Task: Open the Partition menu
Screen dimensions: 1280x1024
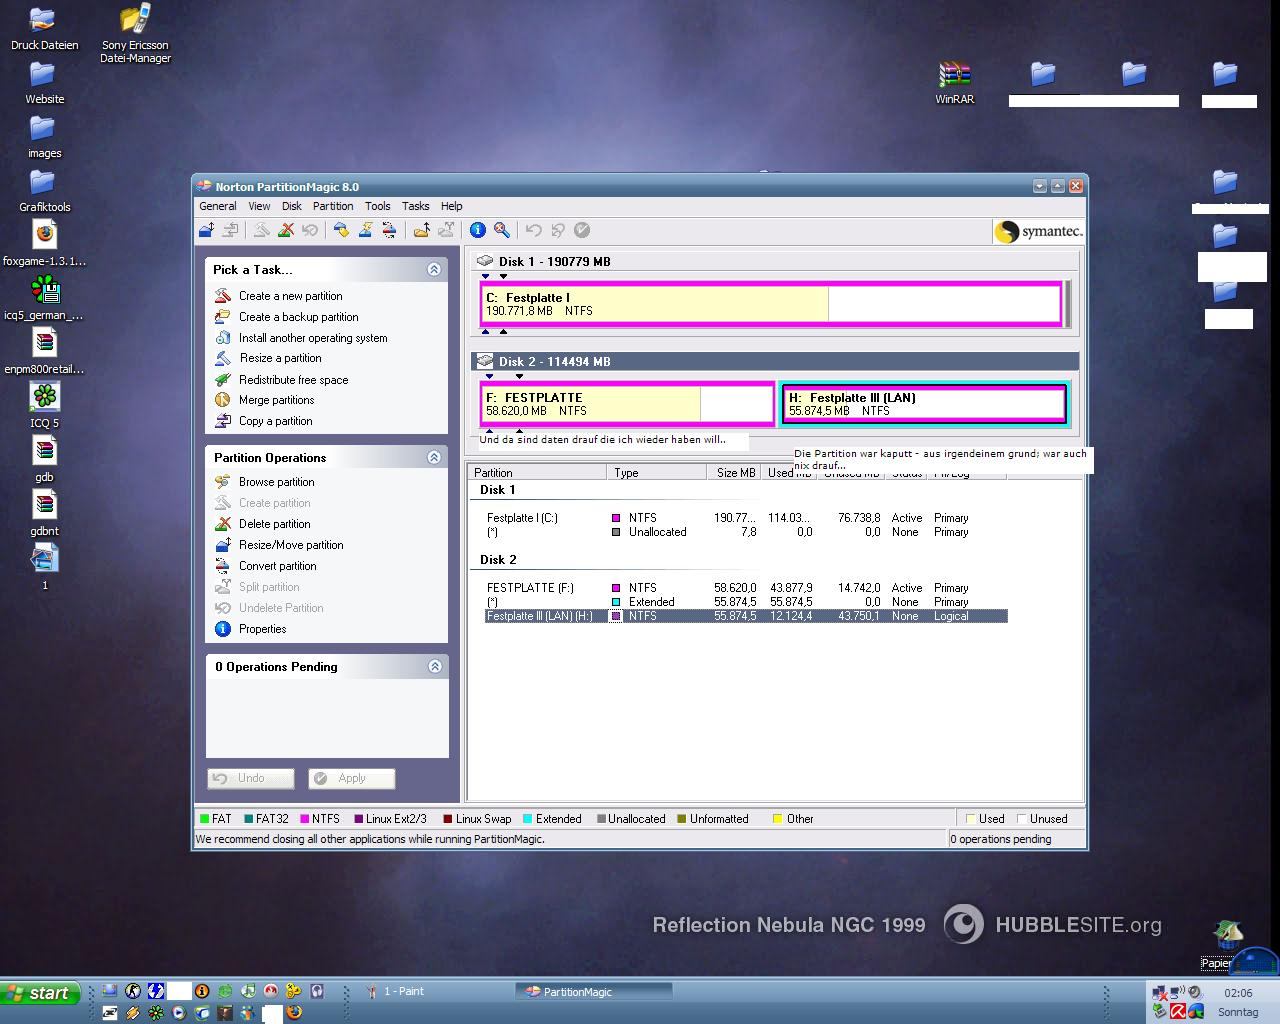Action: (x=333, y=206)
